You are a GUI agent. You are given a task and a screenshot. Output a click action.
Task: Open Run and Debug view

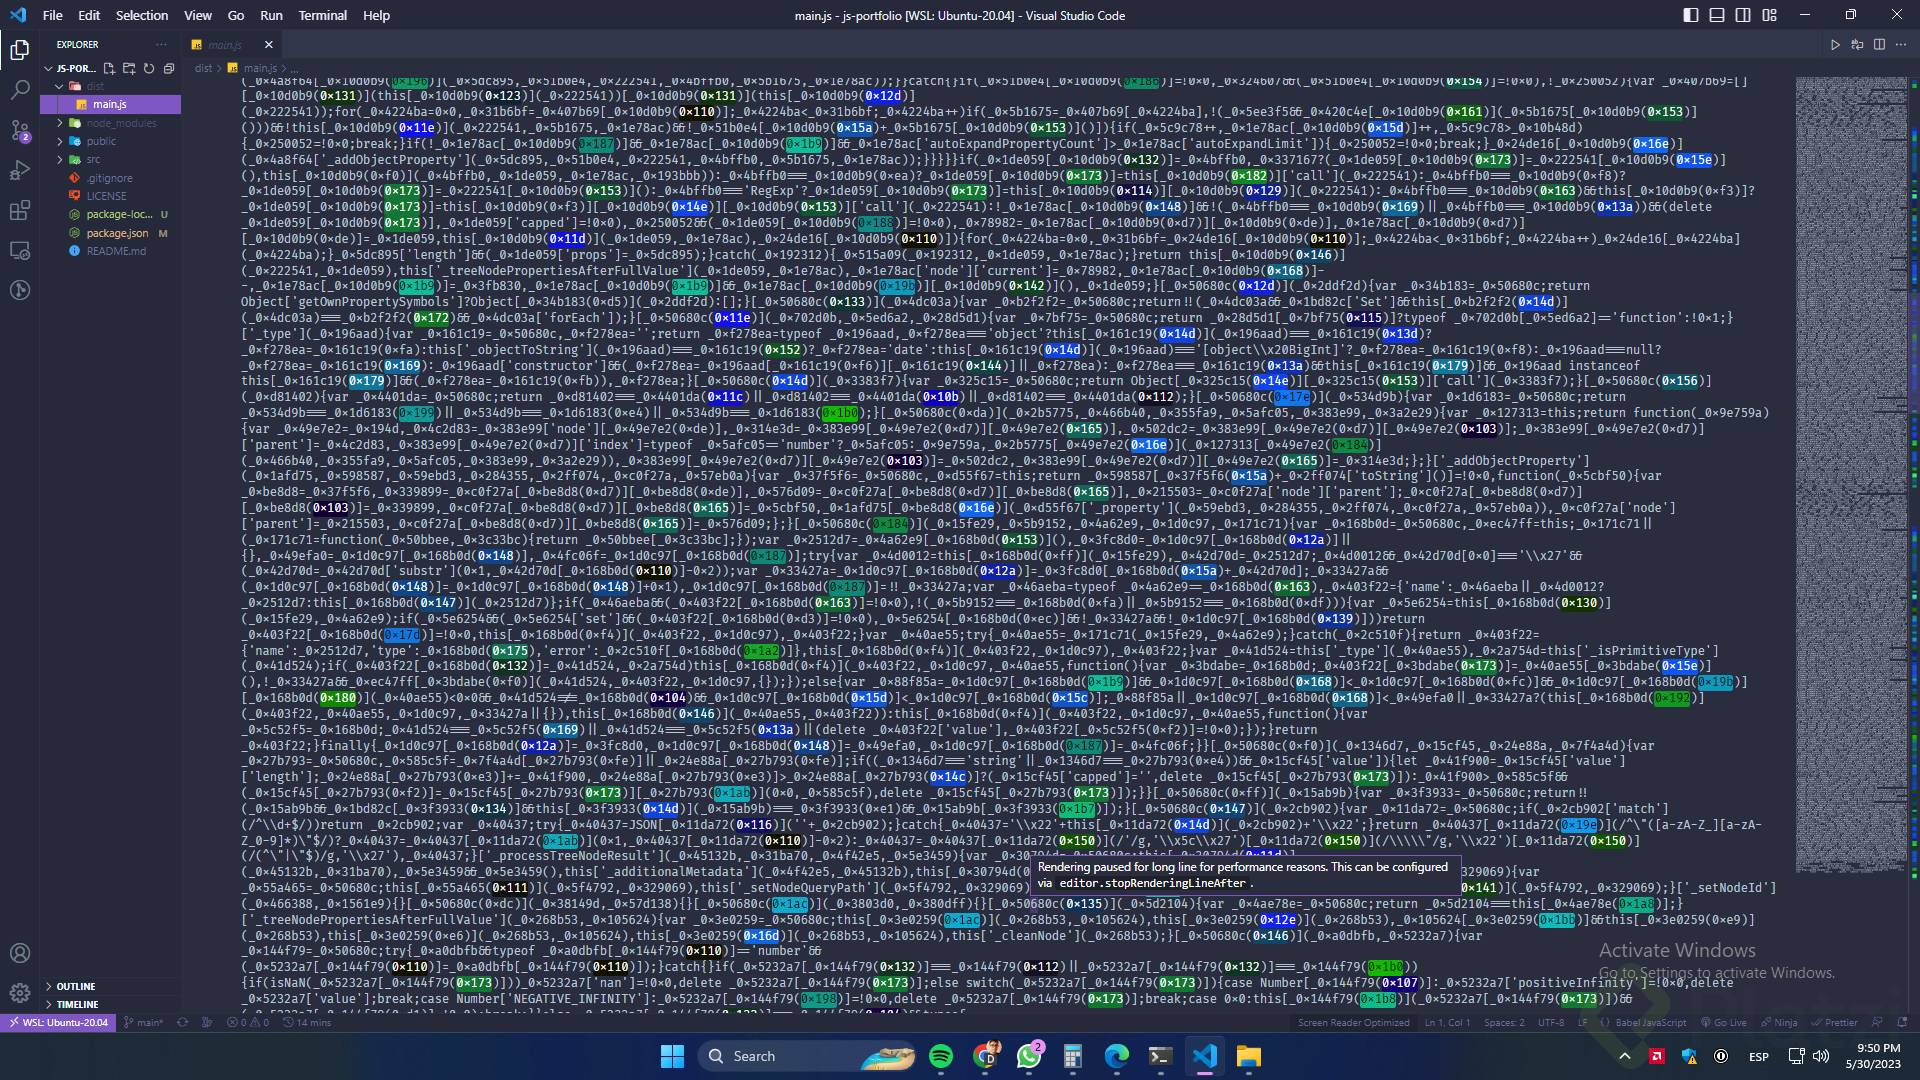[20, 170]
